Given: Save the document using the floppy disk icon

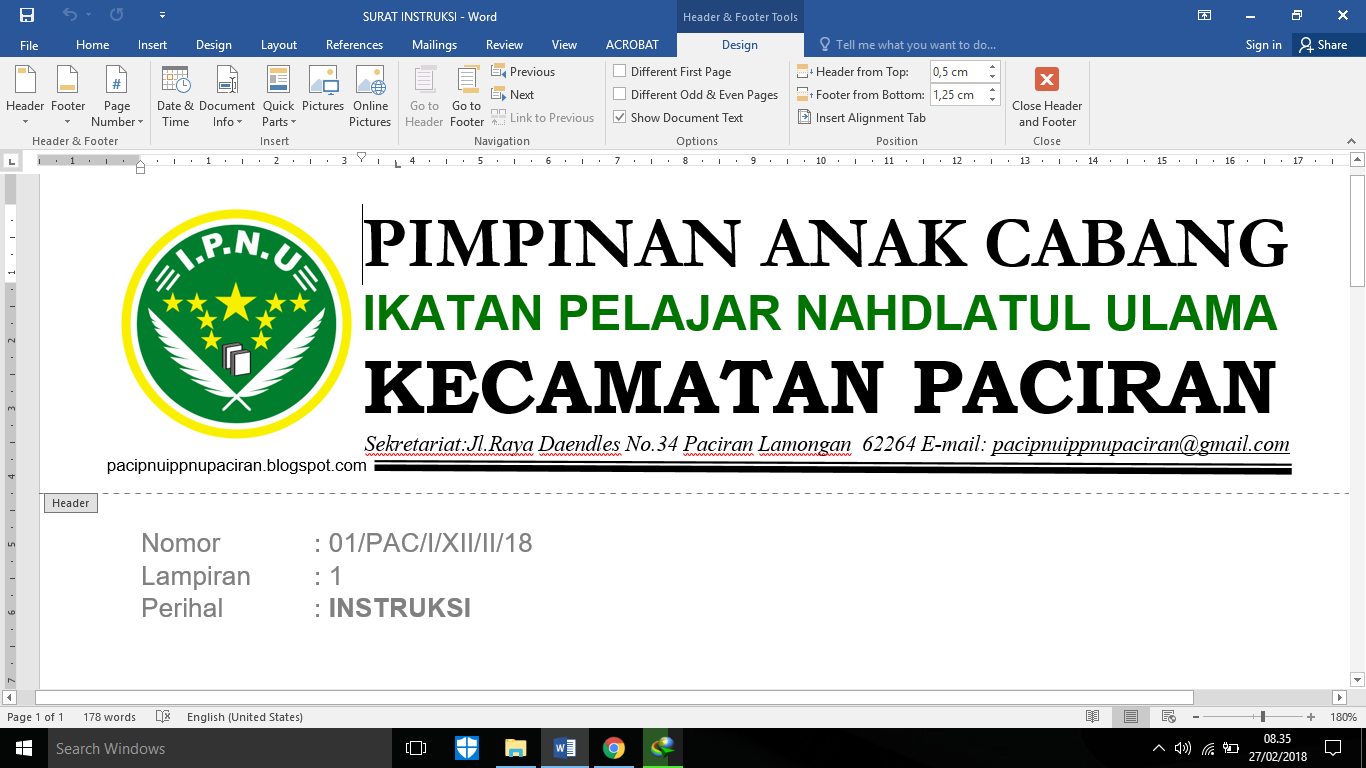Looking at the screenshot, I should [27, 16].
